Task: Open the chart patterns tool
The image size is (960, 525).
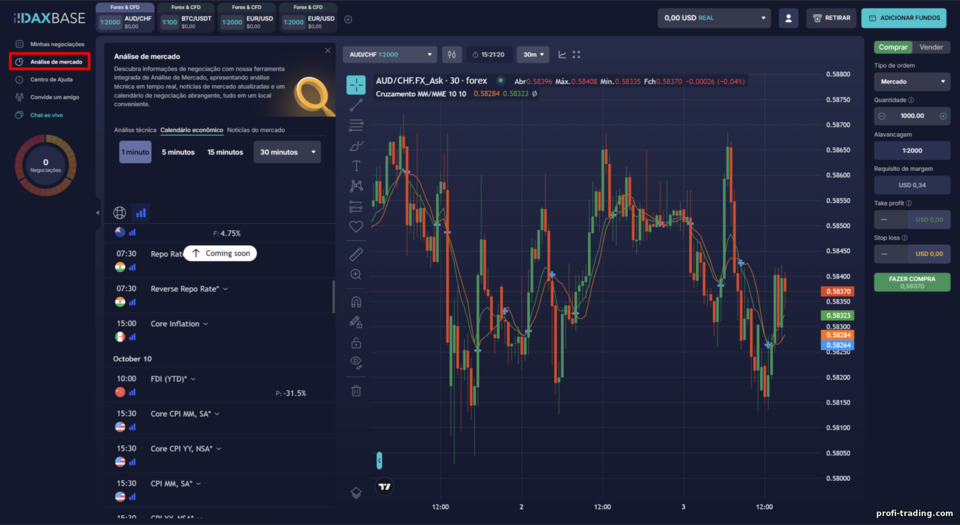Action: coord(356,185)
